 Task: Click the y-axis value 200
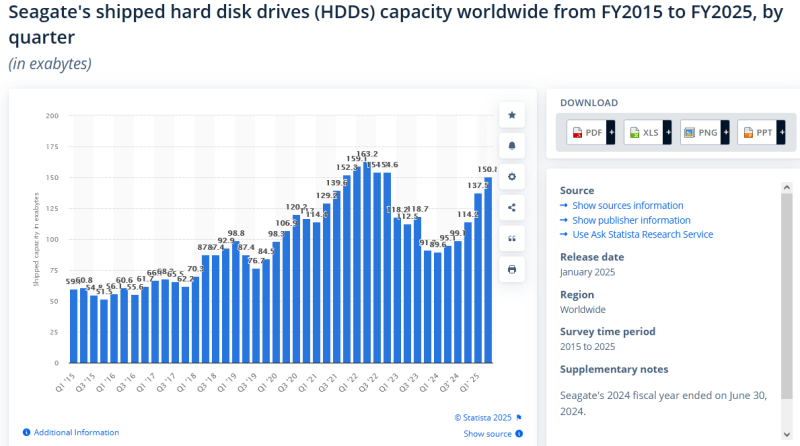(x=52, y=116)
